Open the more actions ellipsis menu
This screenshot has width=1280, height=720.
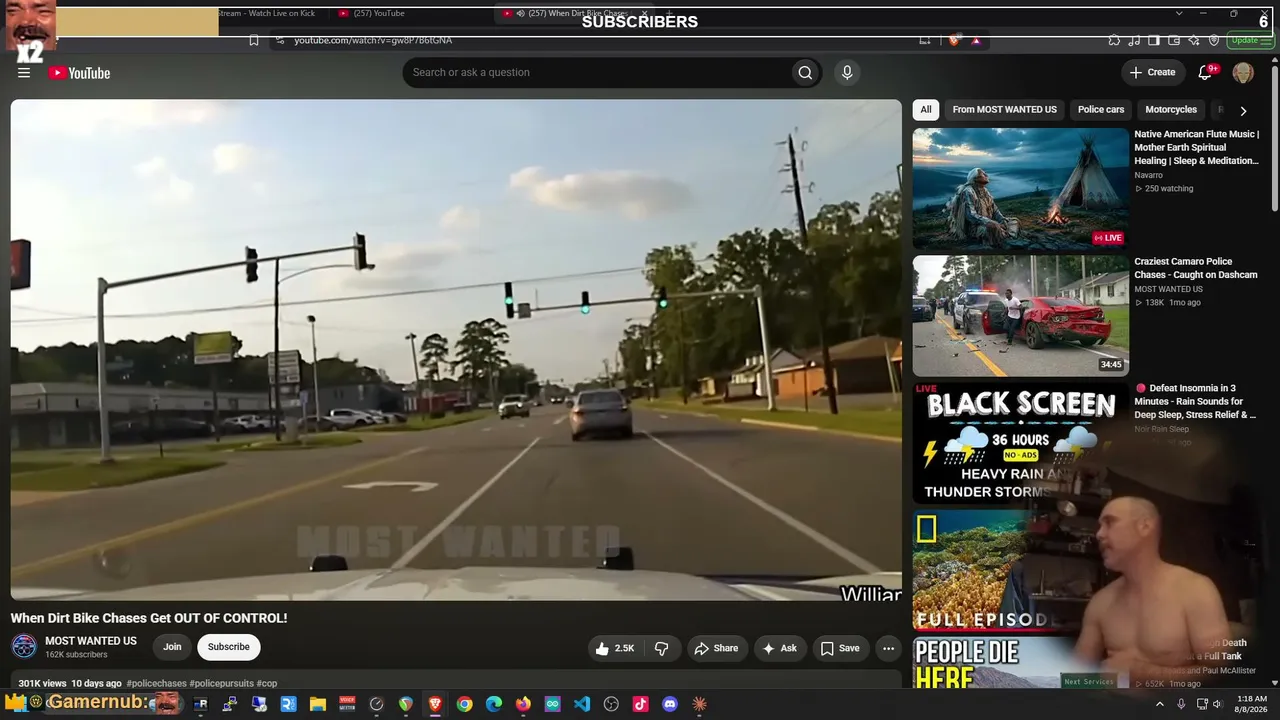(x=888, y=648)
